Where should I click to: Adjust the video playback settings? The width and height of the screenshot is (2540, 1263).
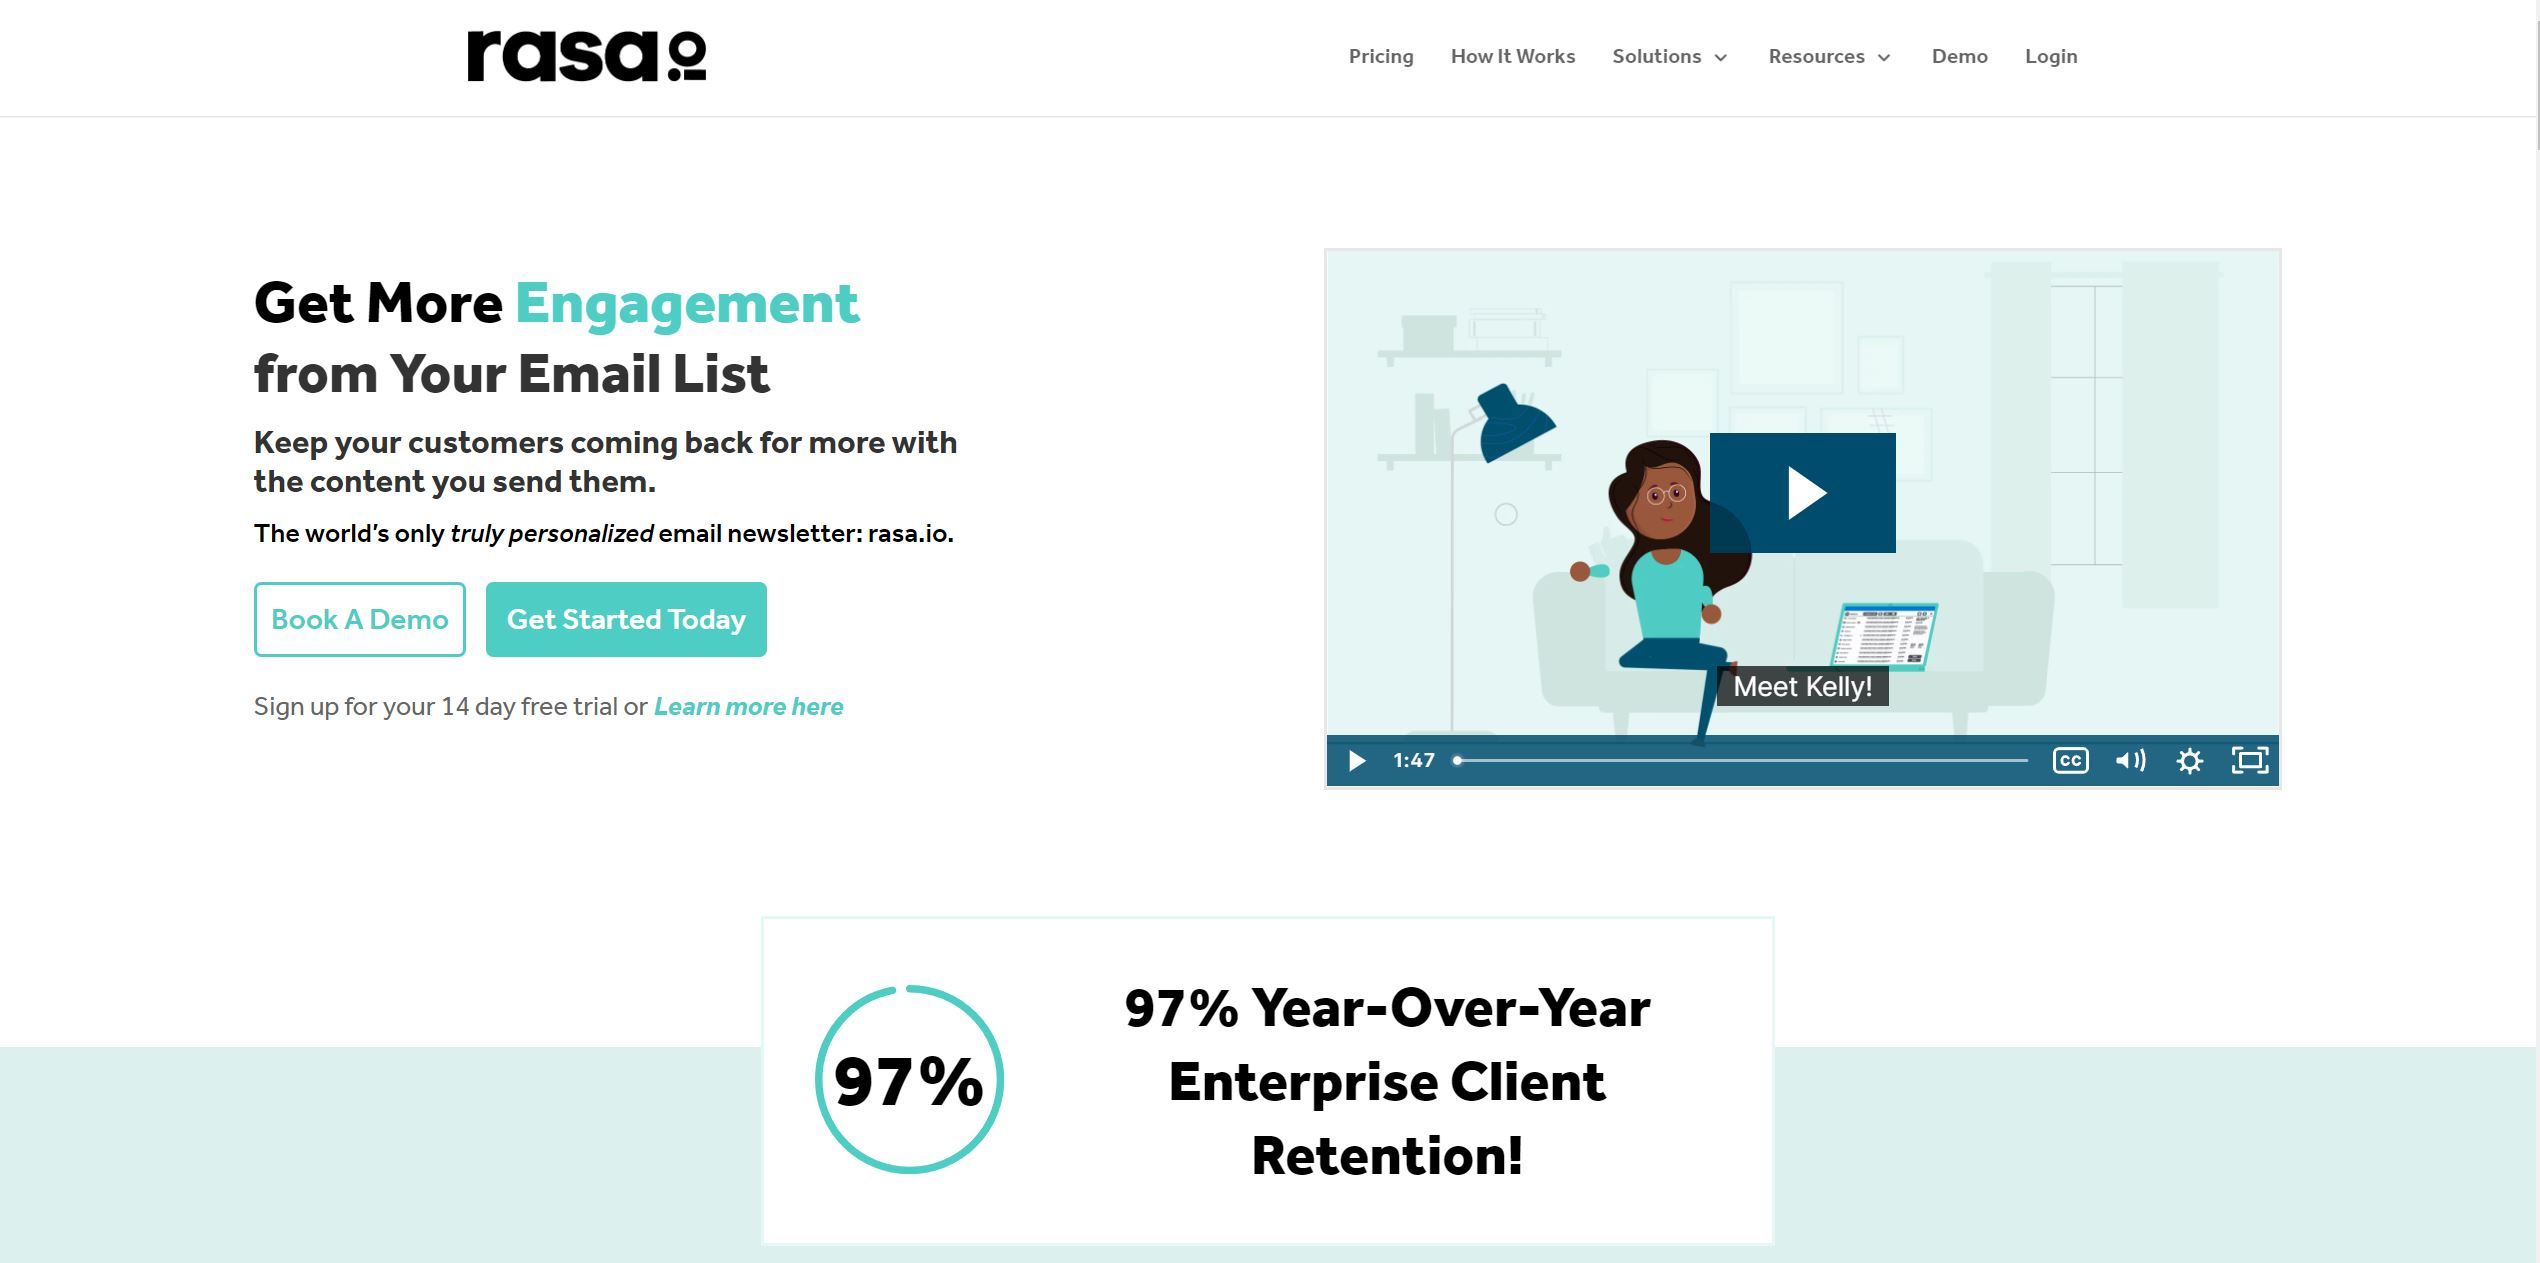coord(2190,759)
